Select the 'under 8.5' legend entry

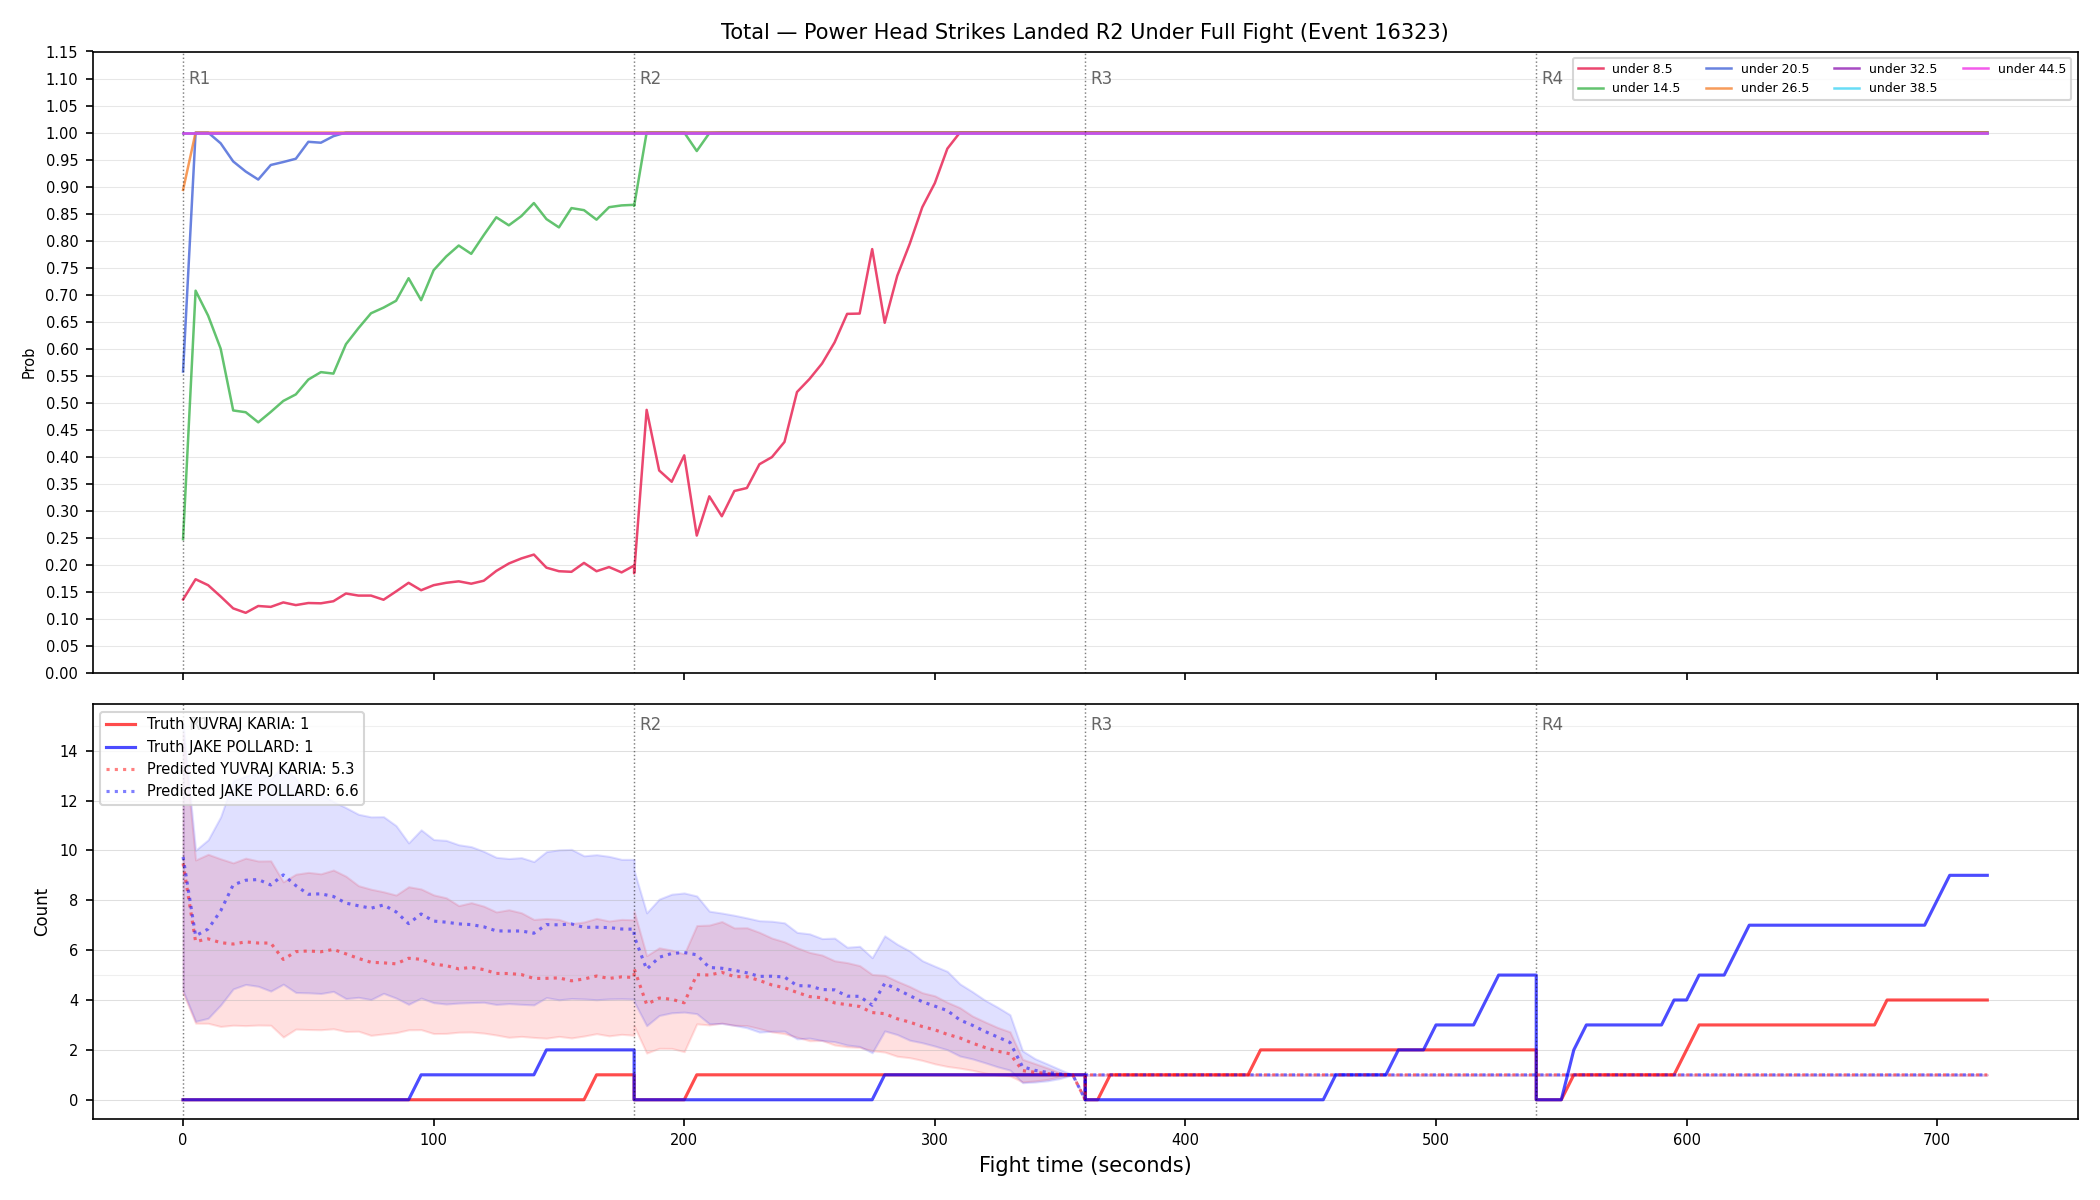pos(1625,69)
